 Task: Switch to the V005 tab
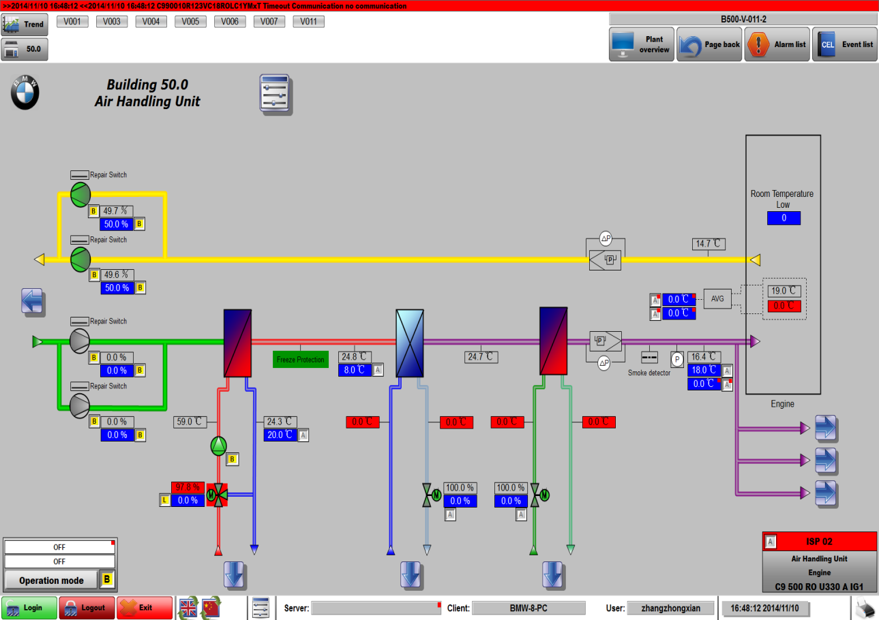click(x=191, y=22)
